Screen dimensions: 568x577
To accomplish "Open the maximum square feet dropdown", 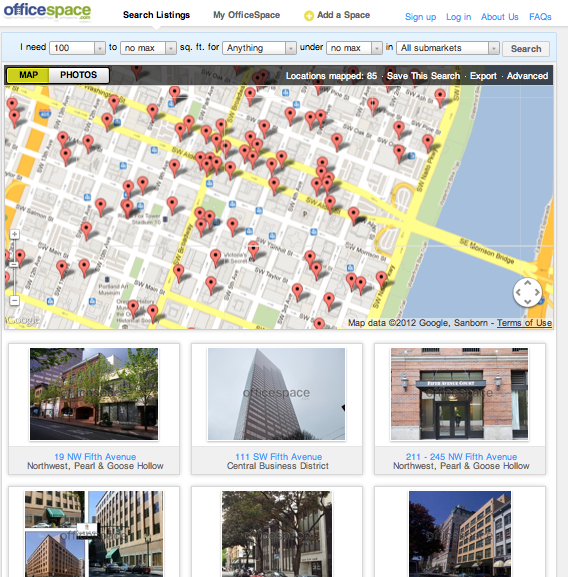I will pyautogui.click(x=148, y=48).
